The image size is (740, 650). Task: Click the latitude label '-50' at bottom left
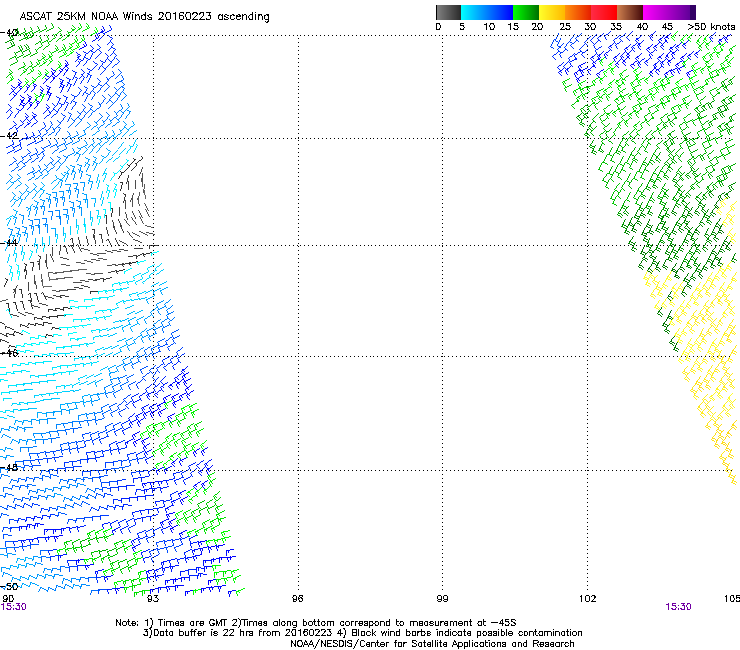coord(9,586)
